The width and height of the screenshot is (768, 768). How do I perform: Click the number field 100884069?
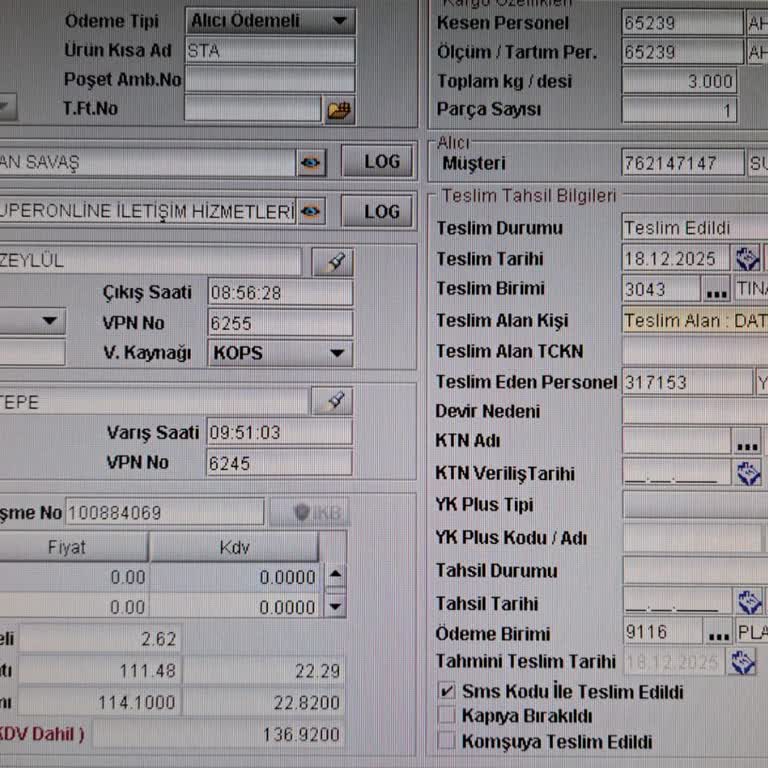click(165, 513)
